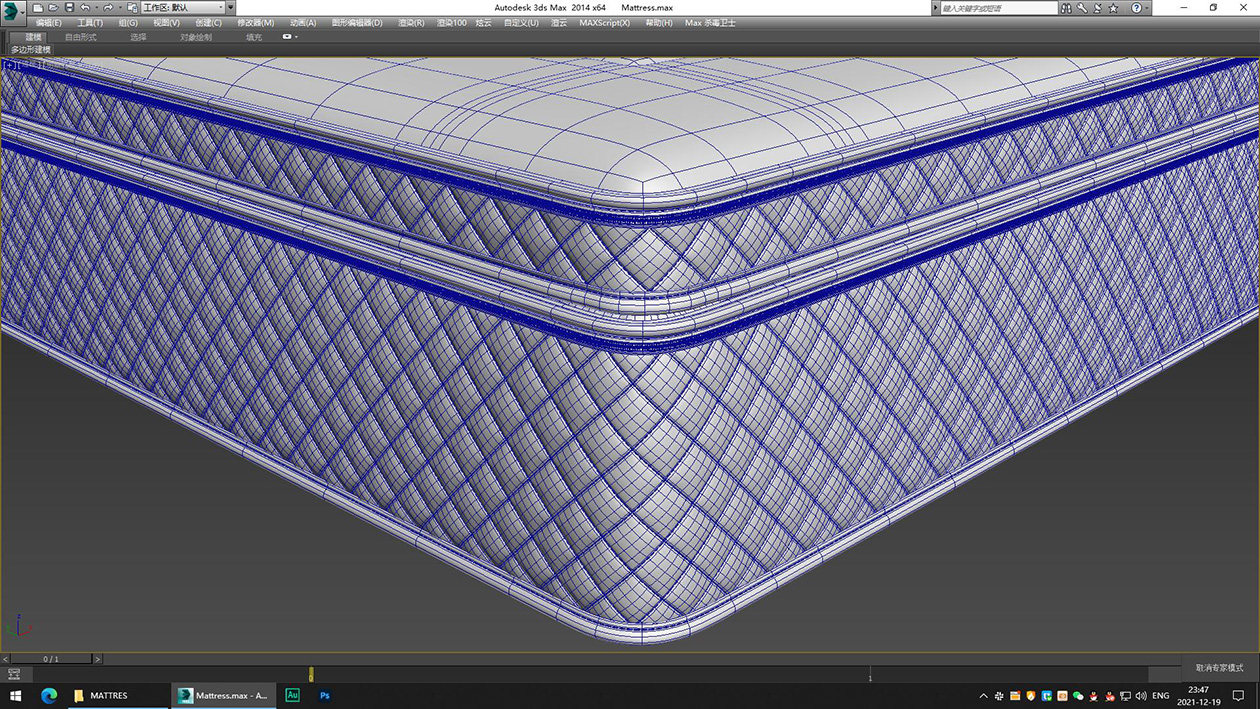1260x709 pixels.
Task: Click the time slider 0 / 1 handle
Action: [51, 659]
